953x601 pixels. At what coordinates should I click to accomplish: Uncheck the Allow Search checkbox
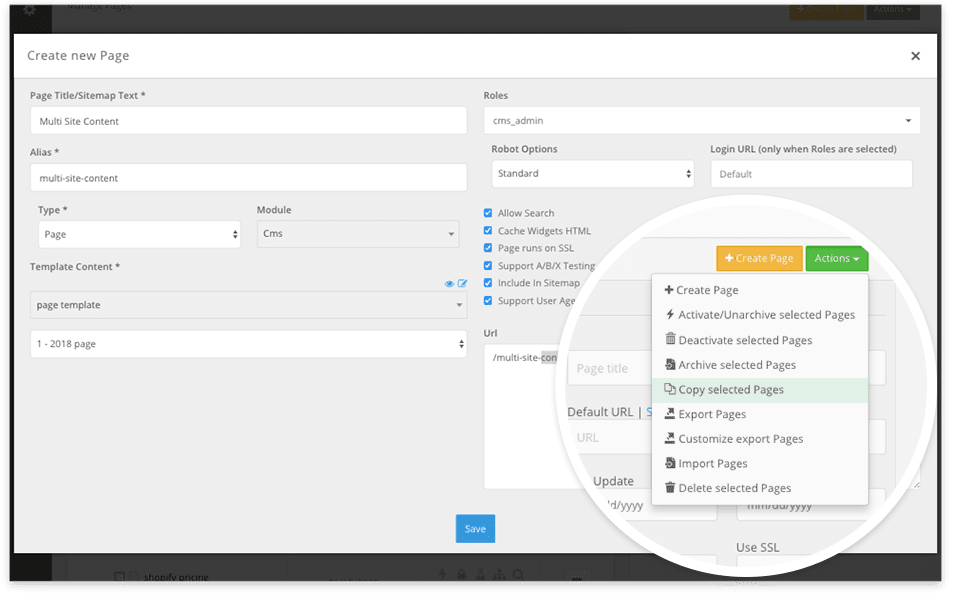coord(488,213)
